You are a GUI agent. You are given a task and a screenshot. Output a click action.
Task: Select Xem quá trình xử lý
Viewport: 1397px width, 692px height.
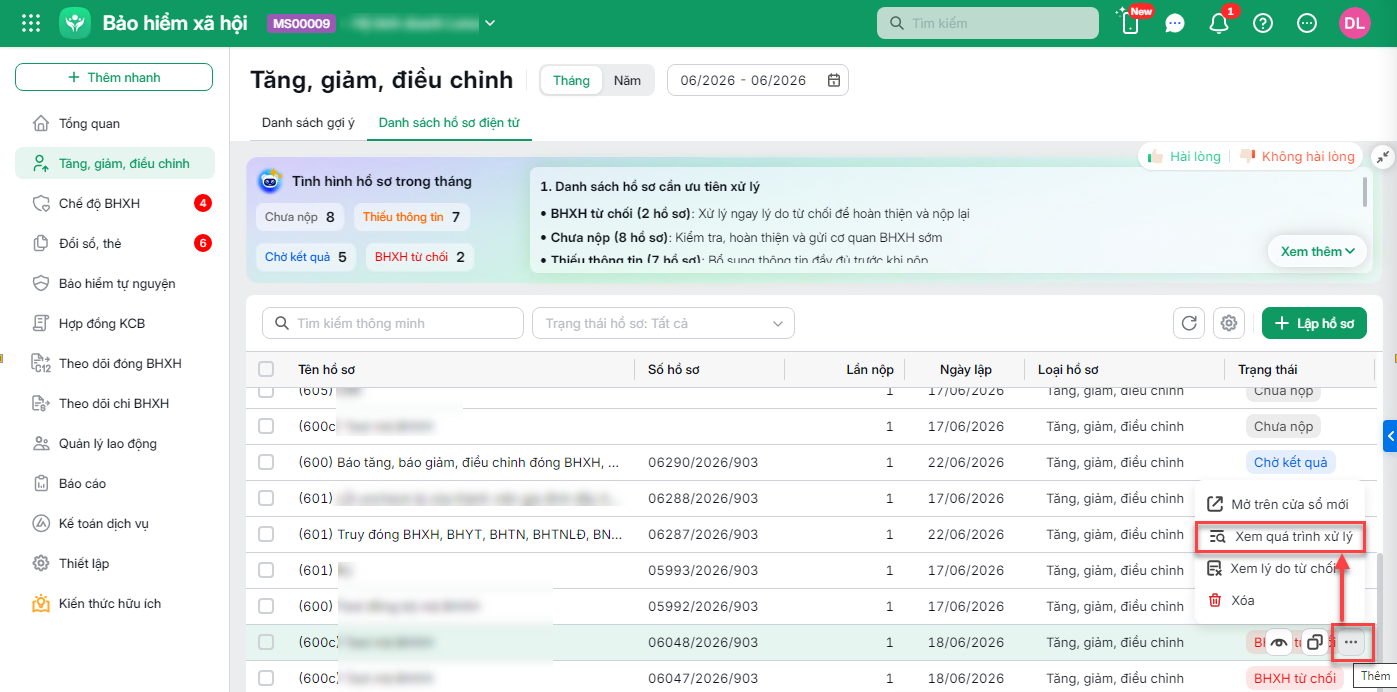1280,536
